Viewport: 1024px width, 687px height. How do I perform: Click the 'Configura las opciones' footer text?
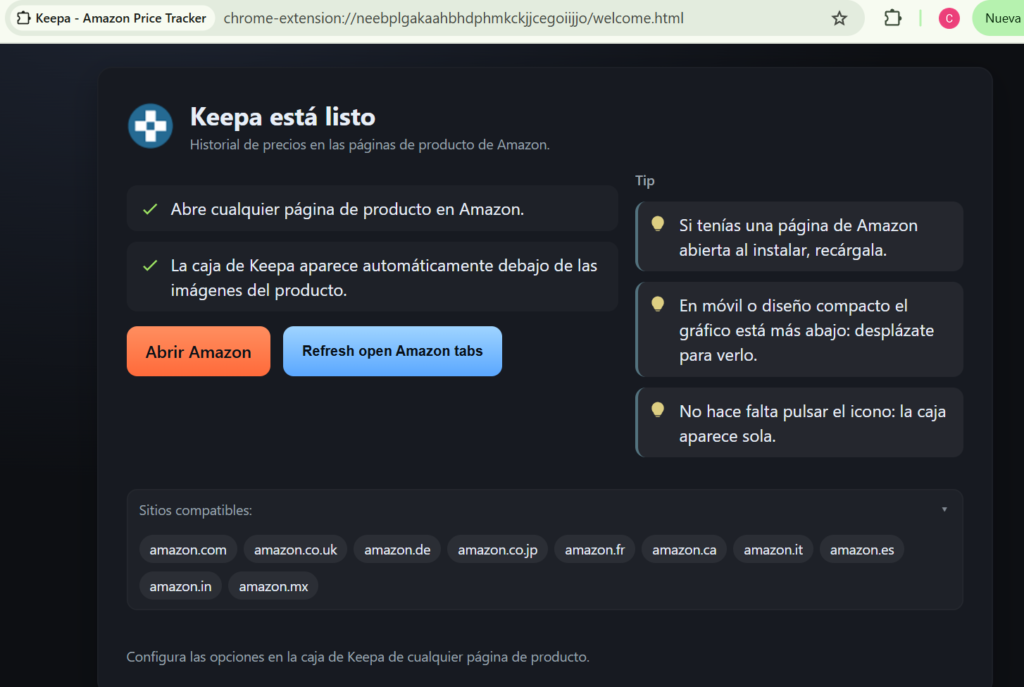tap(358, 657)
